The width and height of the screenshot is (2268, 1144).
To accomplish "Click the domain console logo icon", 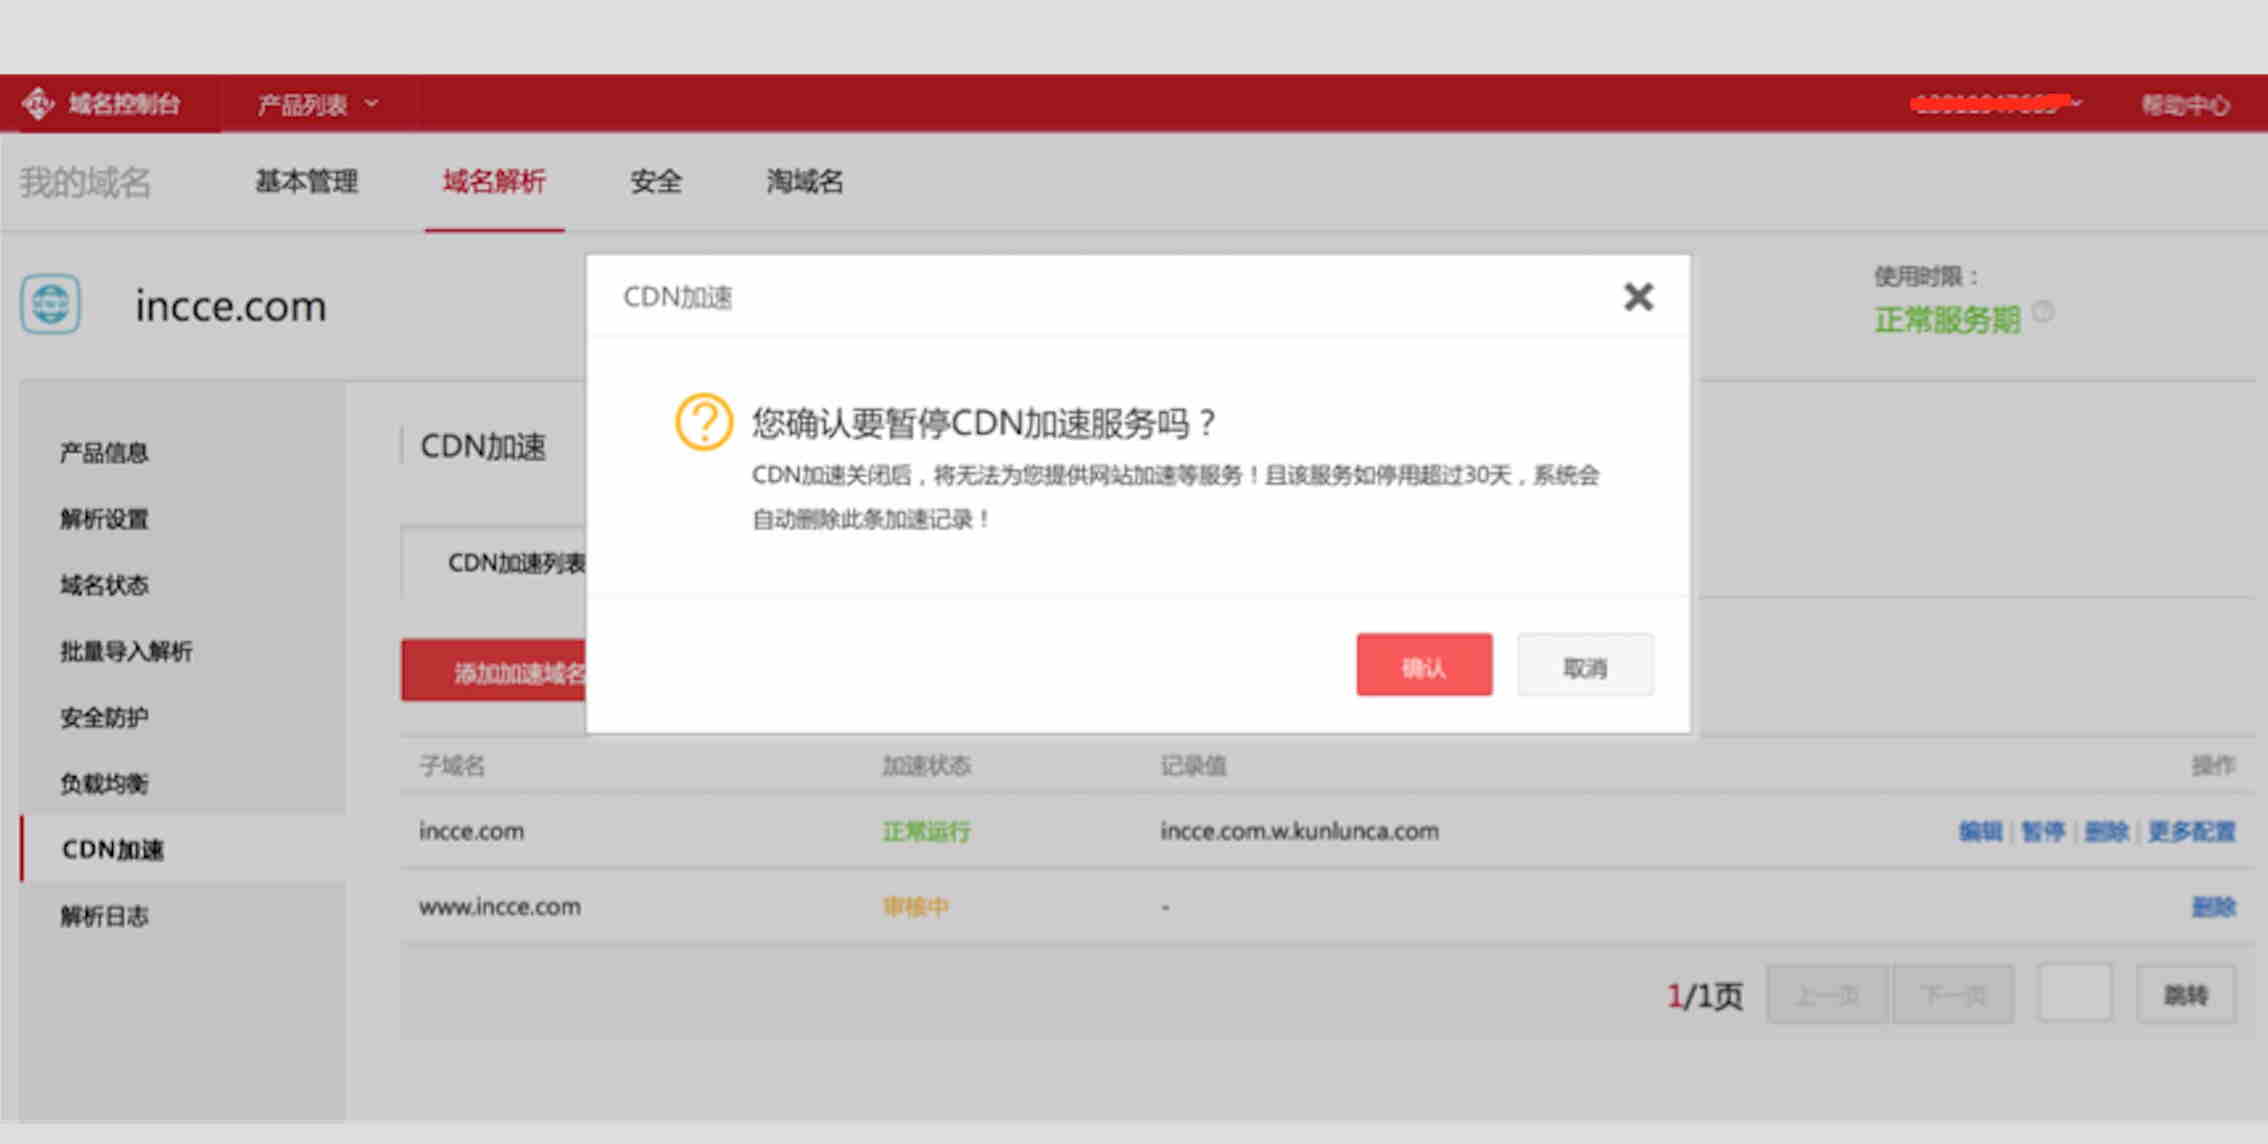I will (x=38, y=103).
